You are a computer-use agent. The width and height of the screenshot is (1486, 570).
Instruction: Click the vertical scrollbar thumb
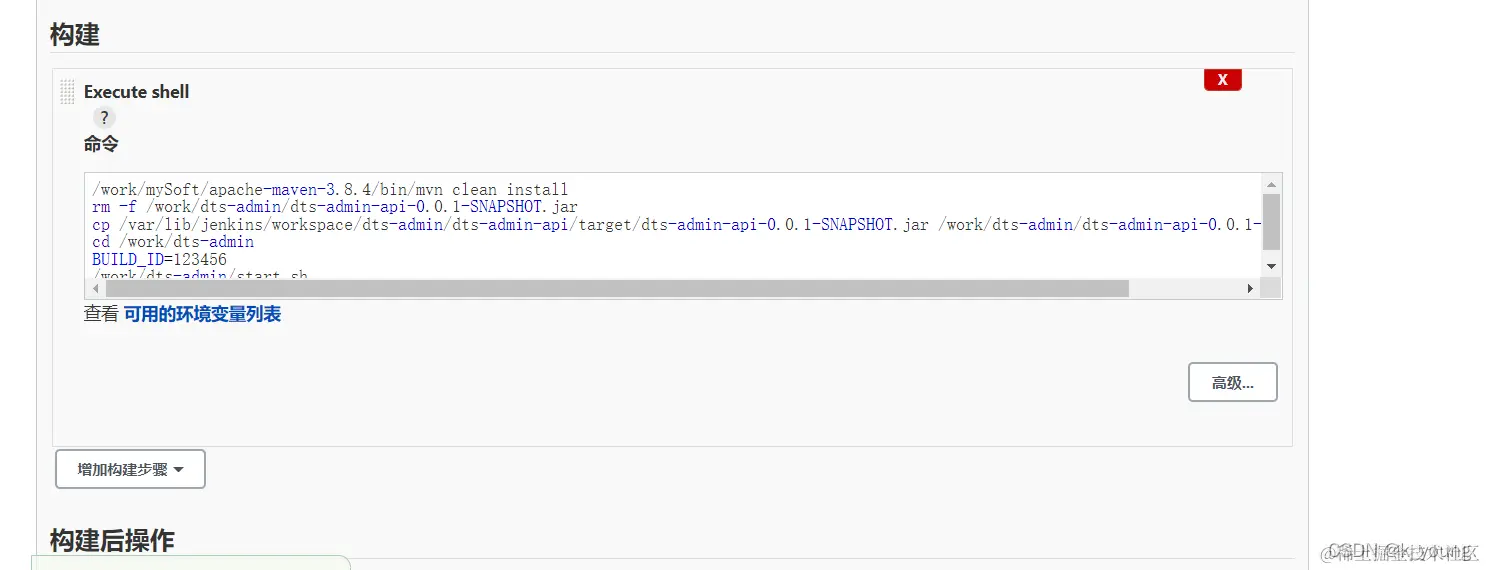(1271, 221)
